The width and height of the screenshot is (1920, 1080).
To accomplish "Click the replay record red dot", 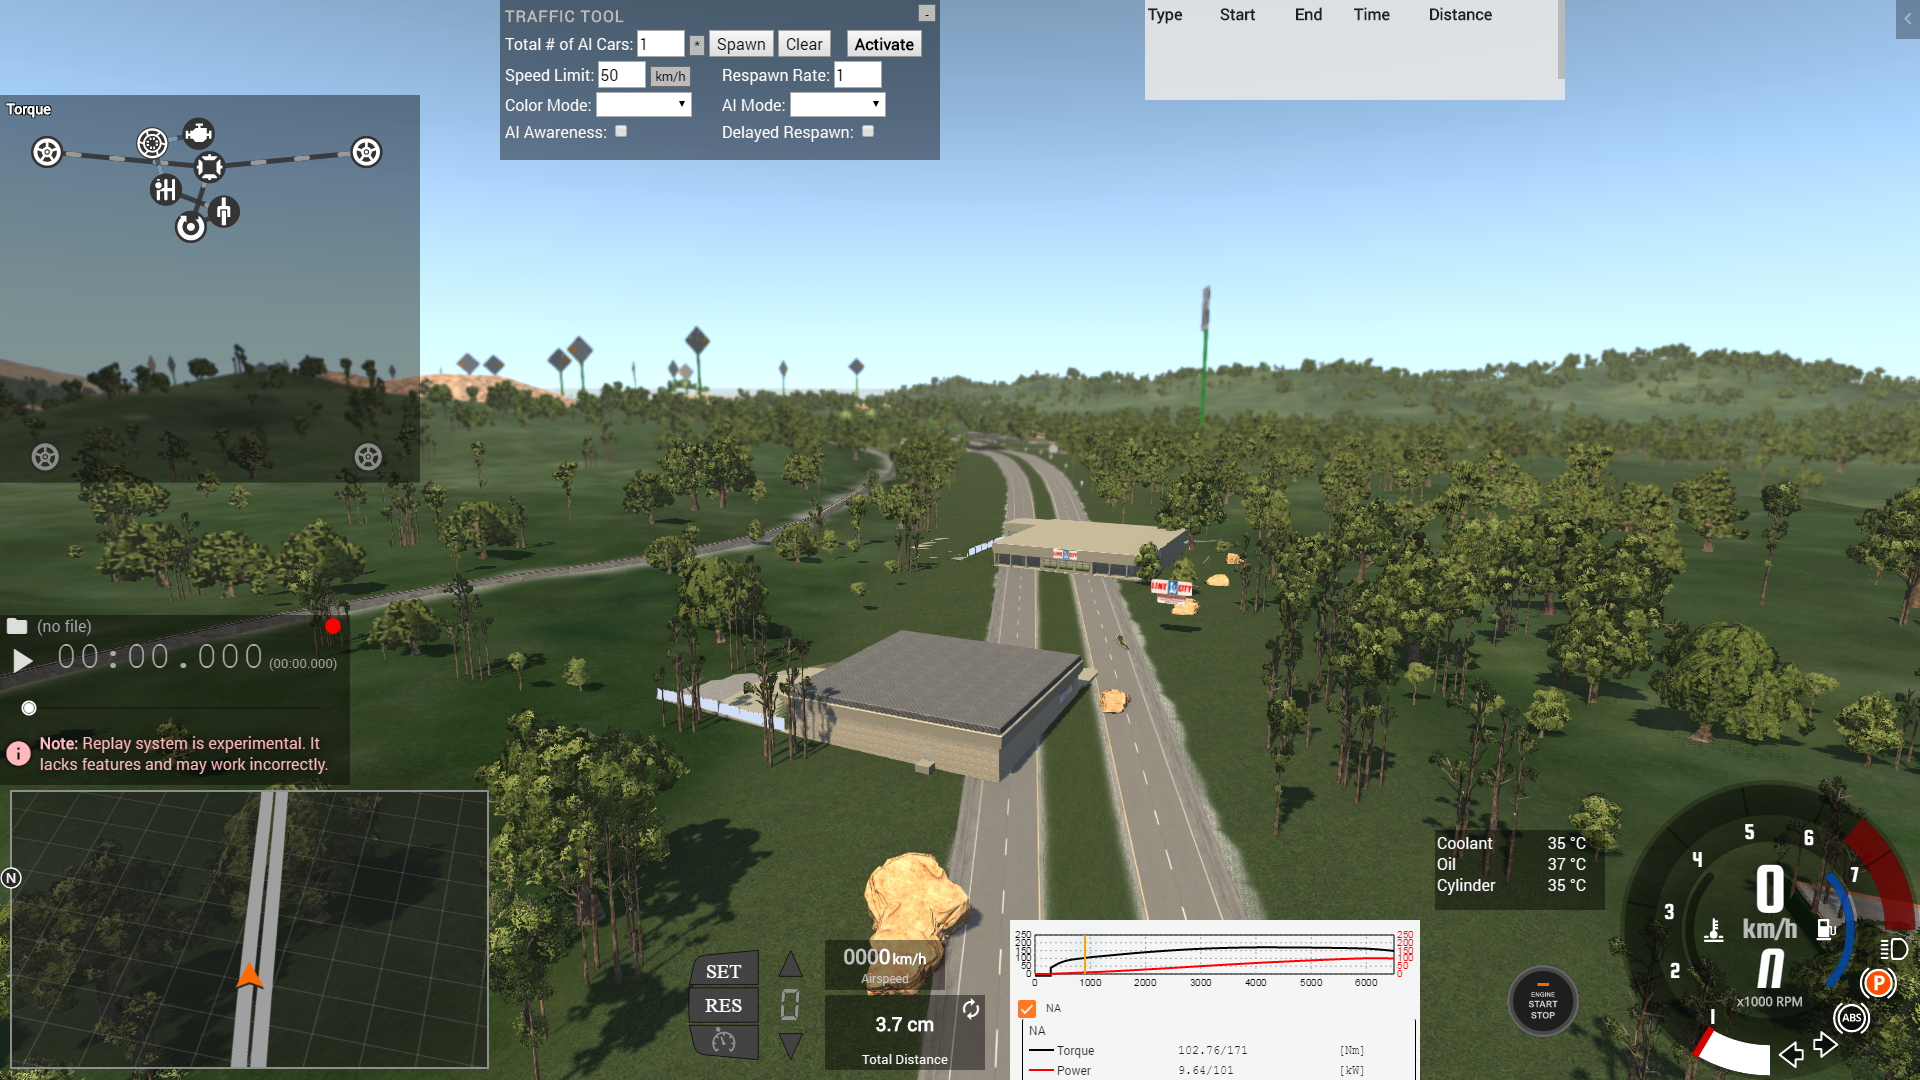I will (x=333, y=626).
